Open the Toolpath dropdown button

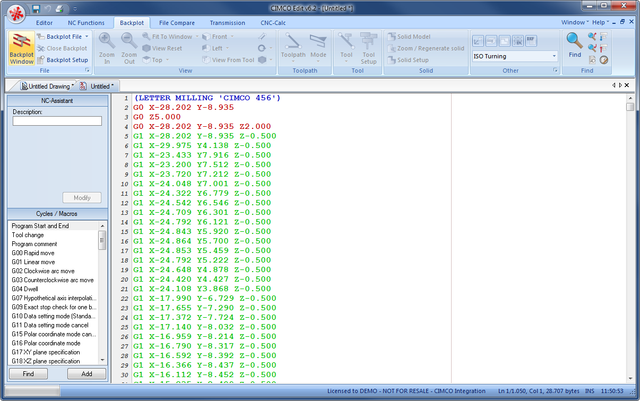(293, 48)
